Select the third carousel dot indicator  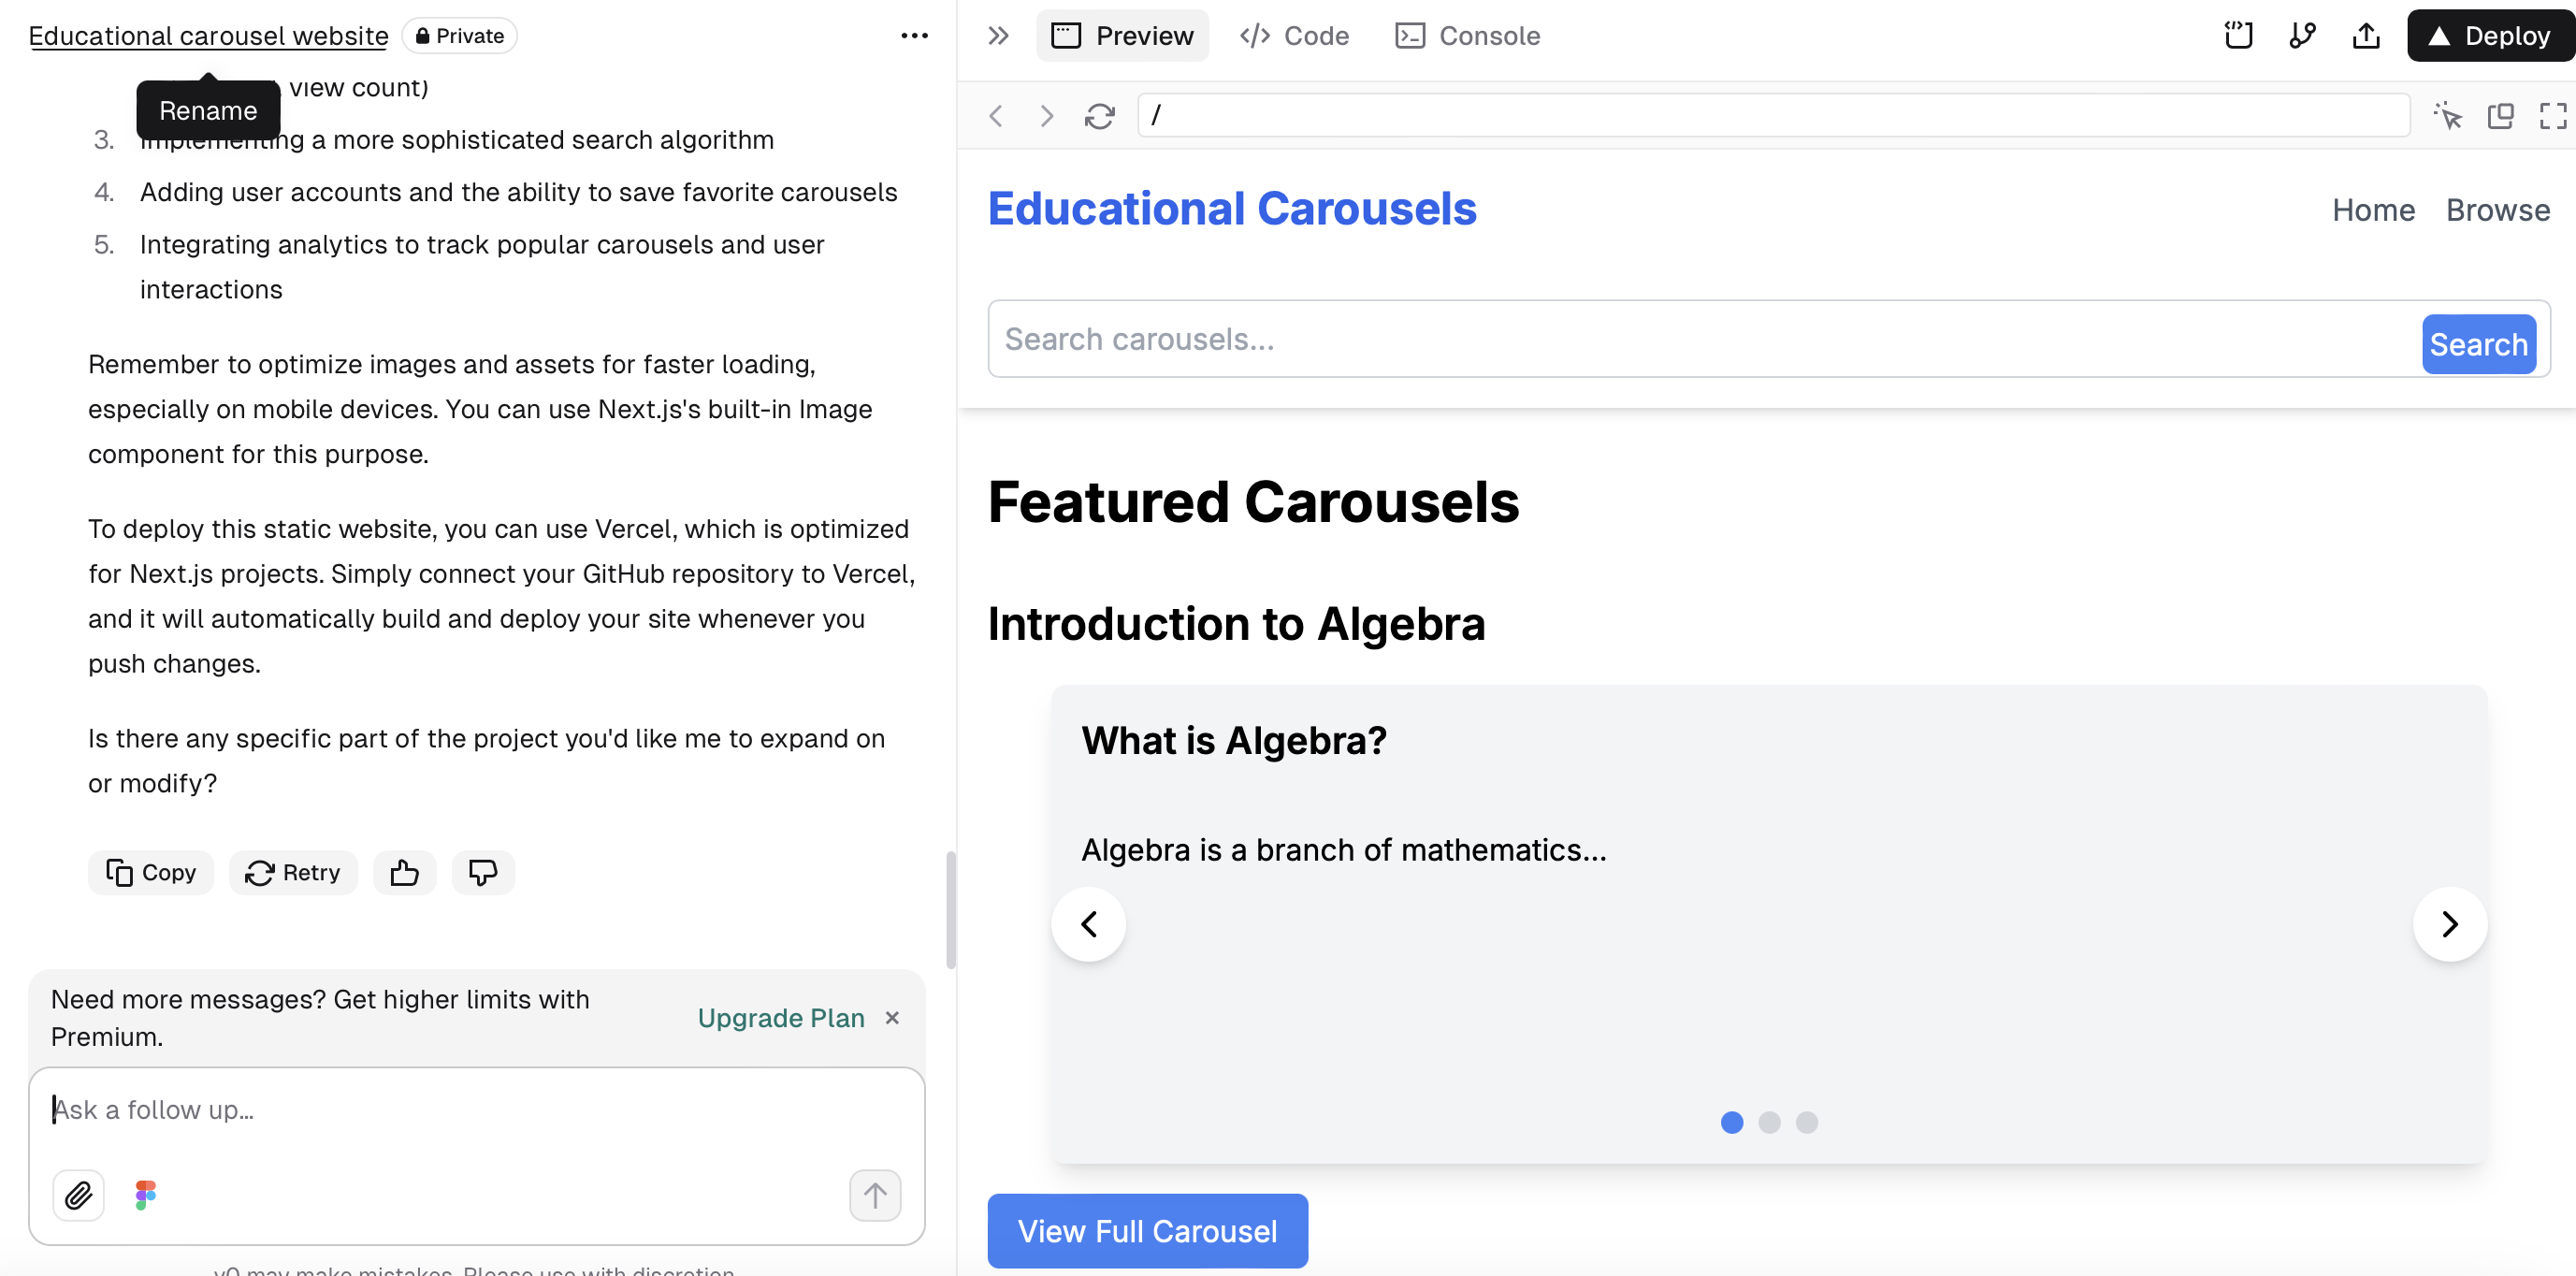coord(1806,1122)
